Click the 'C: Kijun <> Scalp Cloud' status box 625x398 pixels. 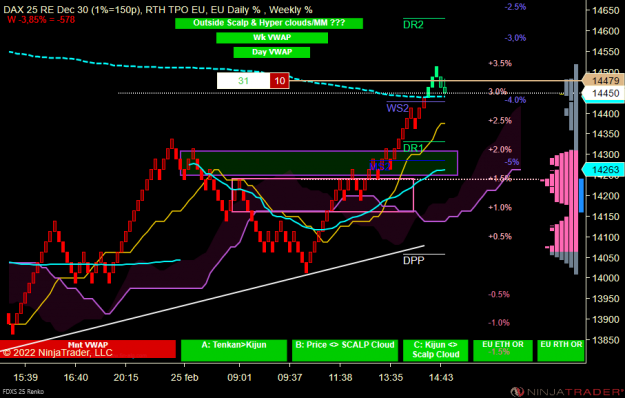coord(436,350)
